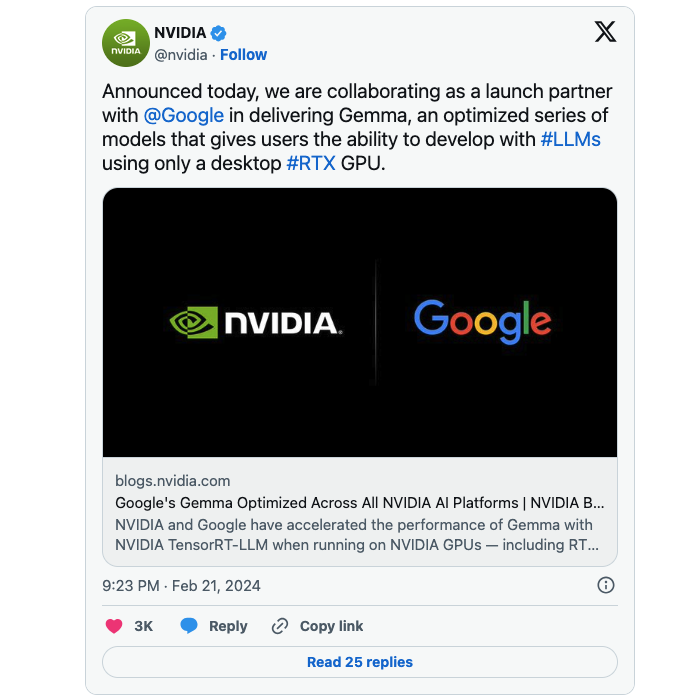Read 25 replies
Image resolution: width=700 pixels, height=700 pixels.
point(360,662)
